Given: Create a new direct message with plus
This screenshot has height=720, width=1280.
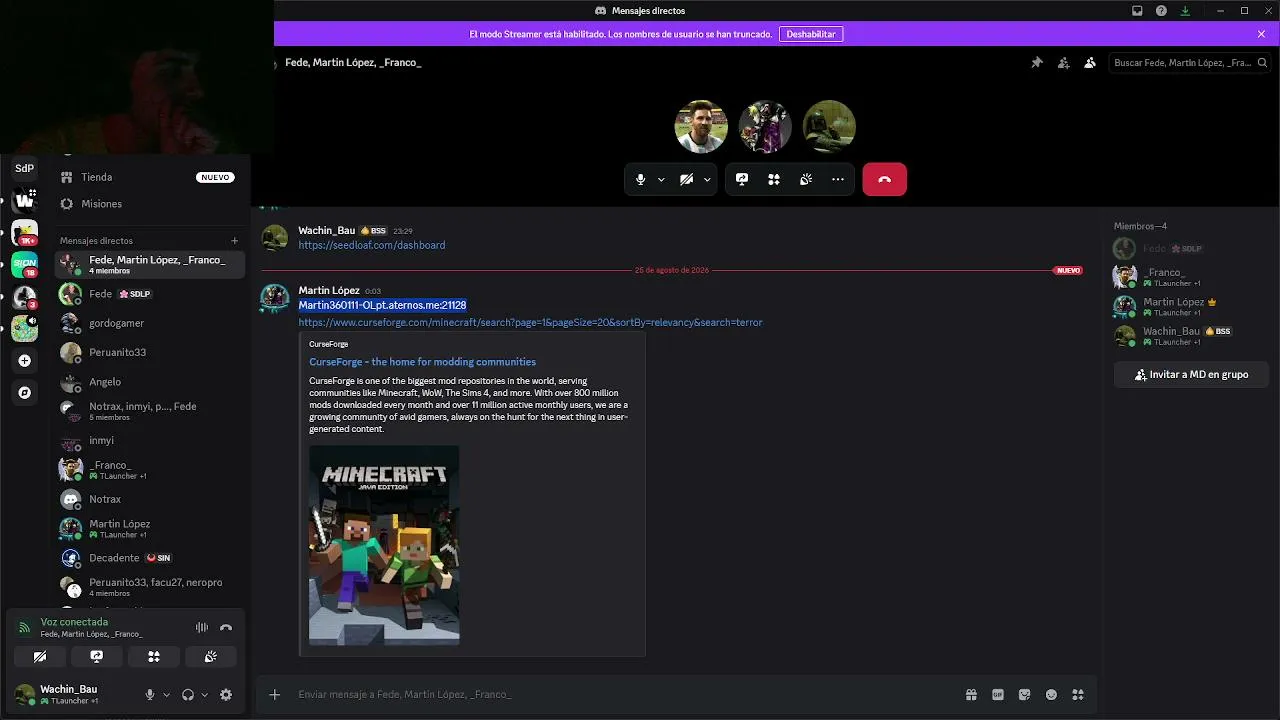Looking at the screenshot, I should [x=235, y=241].
